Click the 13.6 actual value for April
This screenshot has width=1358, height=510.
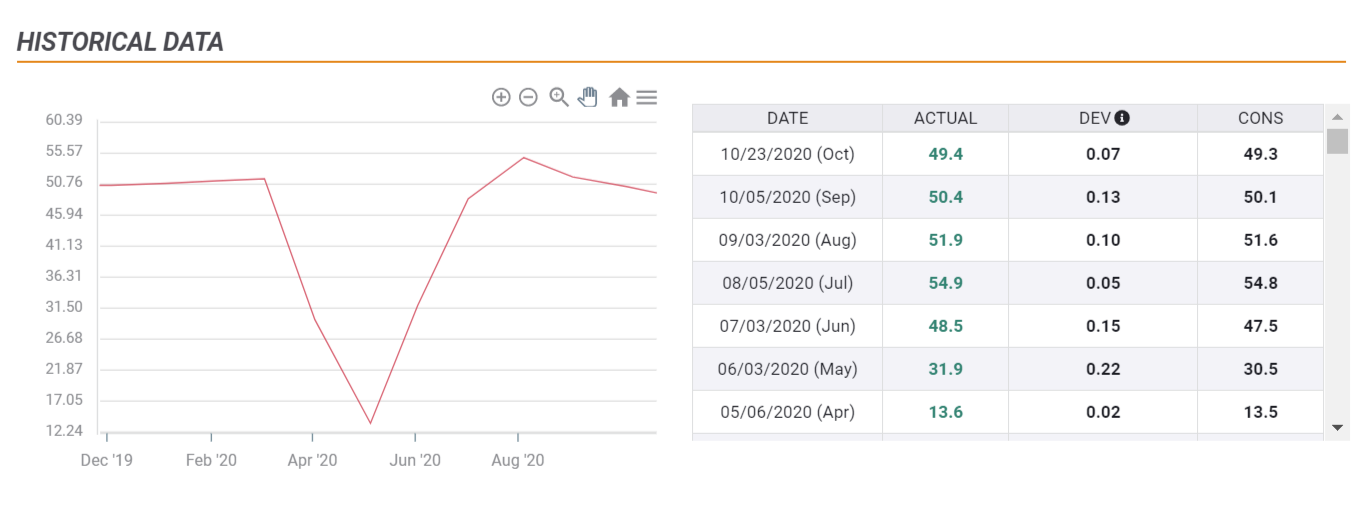(x=945, y=412)
